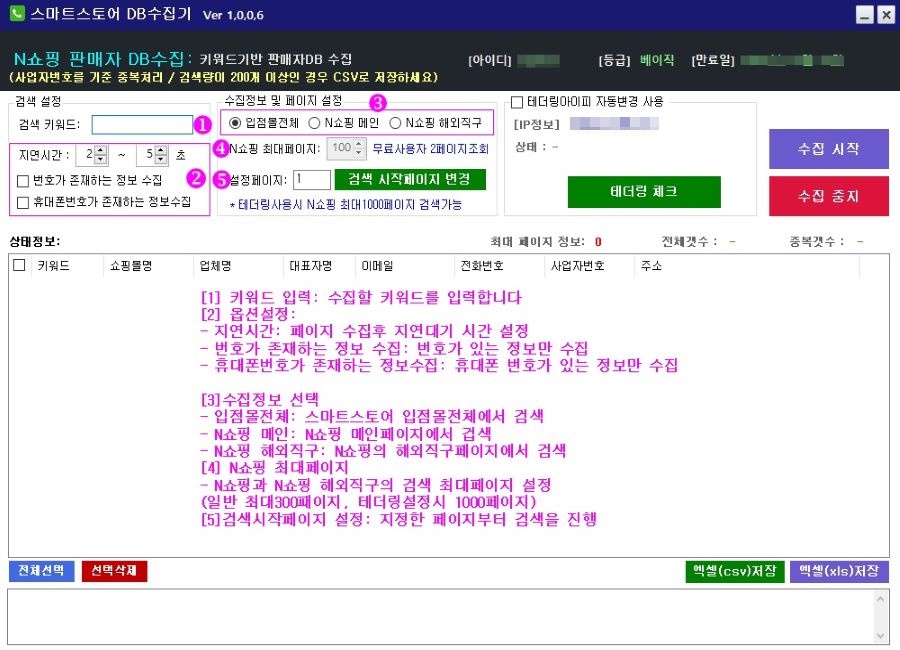Click the 선택삭제 button
900x650 pixels.
[x=114, y=571]
